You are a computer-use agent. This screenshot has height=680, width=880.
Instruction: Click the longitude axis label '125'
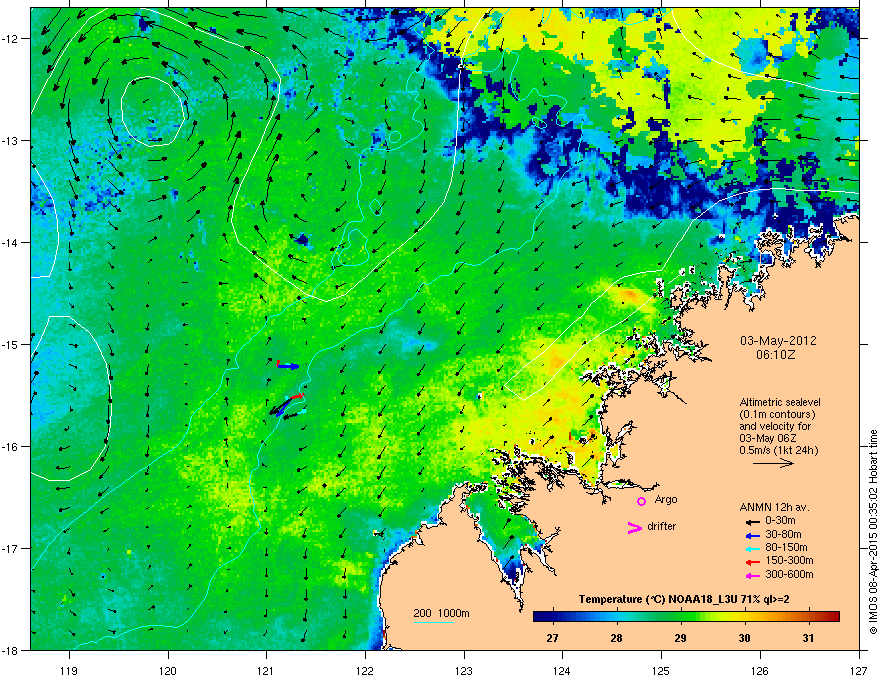tap(661, 671)
